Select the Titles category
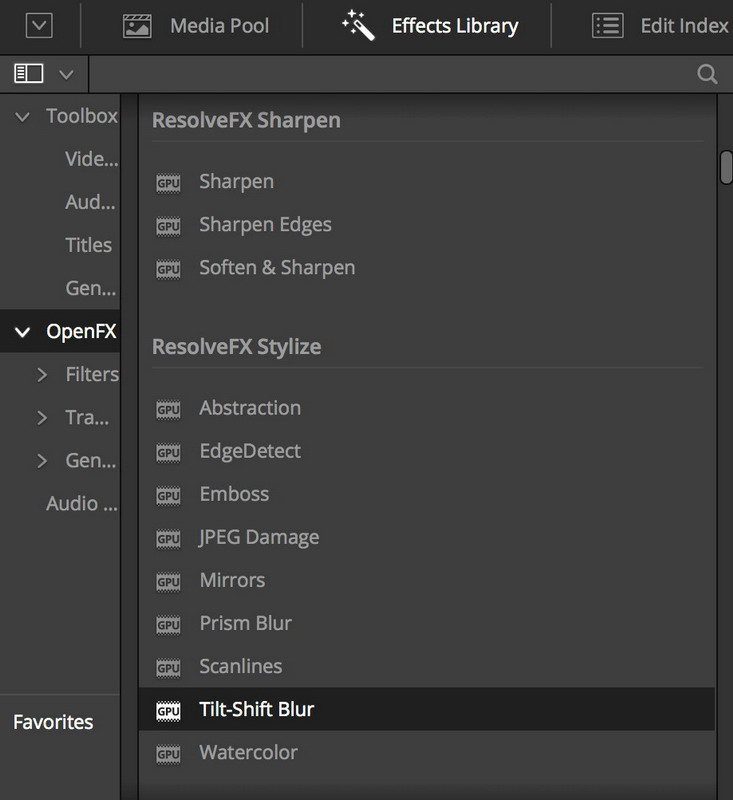This screenshot has width=733, height=800. coord(88,245)
